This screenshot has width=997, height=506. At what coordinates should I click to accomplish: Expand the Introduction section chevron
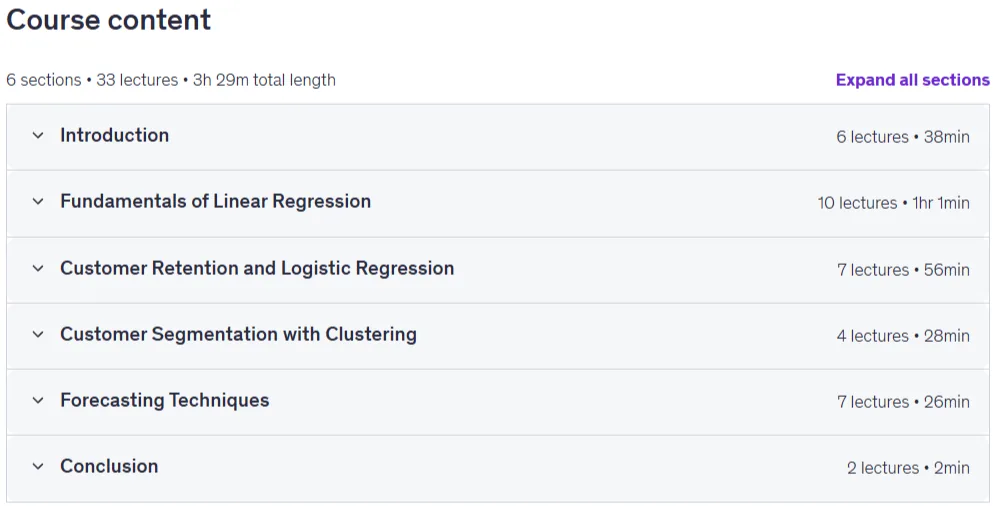(x=38, y=135)
